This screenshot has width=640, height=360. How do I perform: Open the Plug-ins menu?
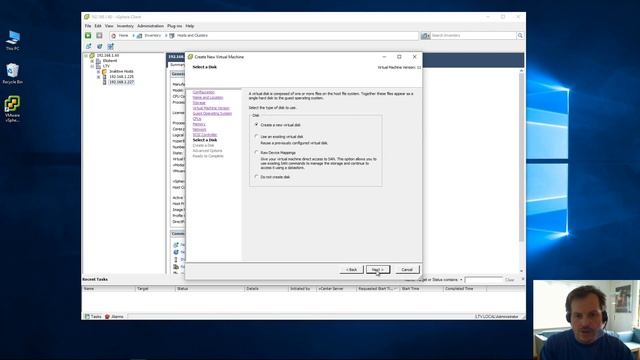(x=174, y=26)
